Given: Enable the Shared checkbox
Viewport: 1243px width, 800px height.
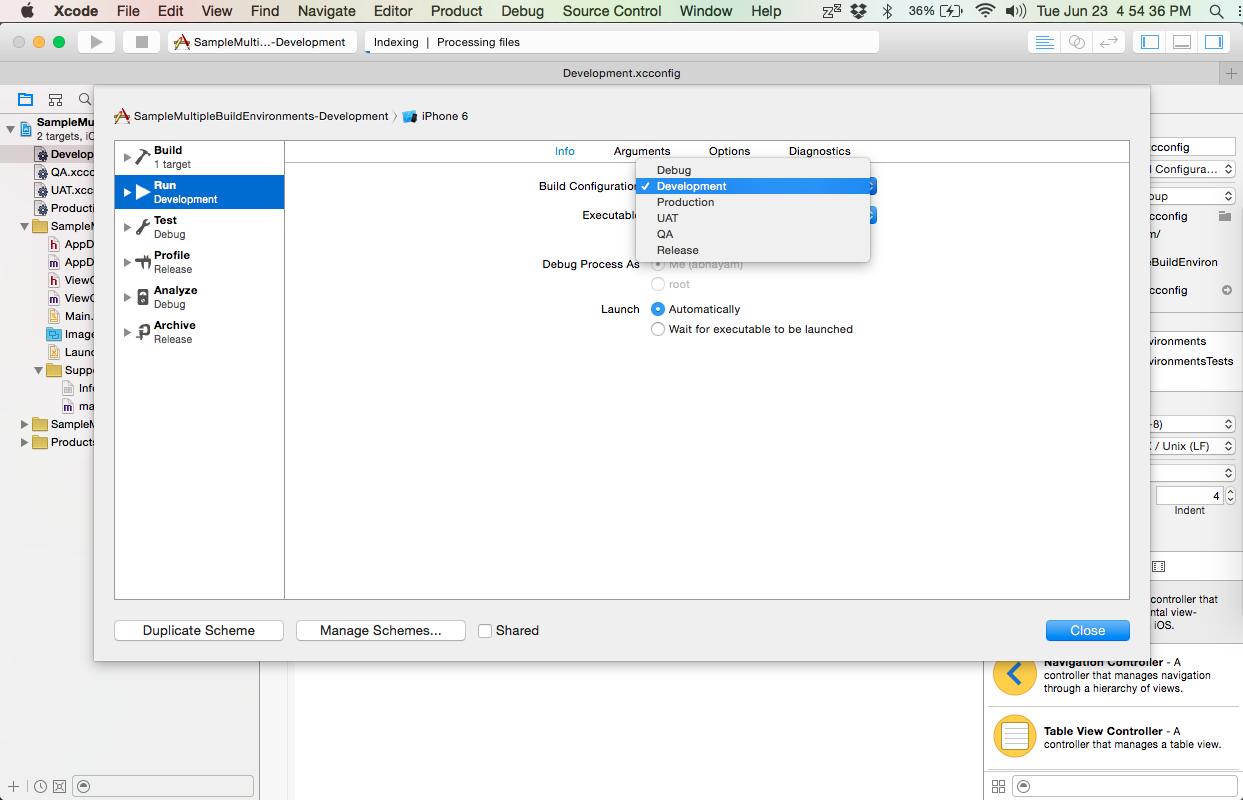Looking at the screenshot, I should [x=485, y=631].
